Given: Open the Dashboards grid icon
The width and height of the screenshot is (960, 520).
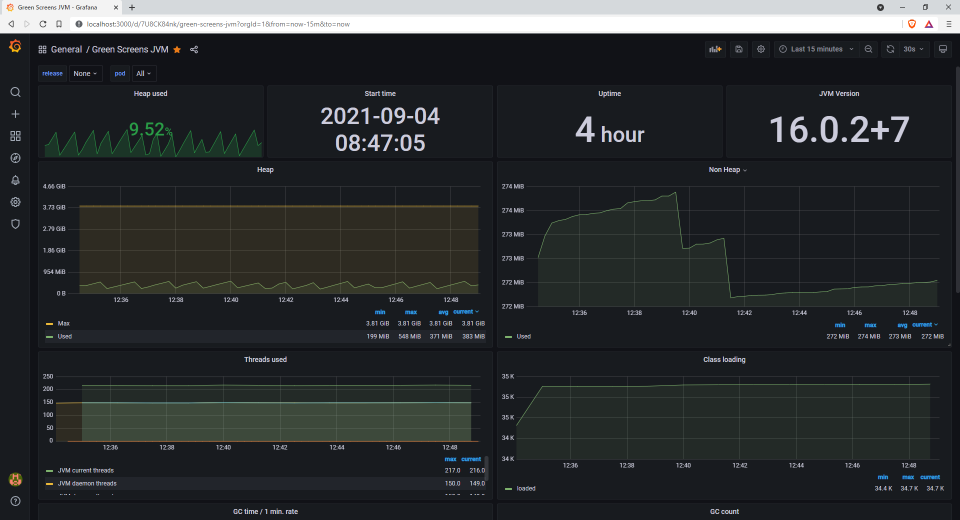Looking at the screenshot, I should pos(15,136).
